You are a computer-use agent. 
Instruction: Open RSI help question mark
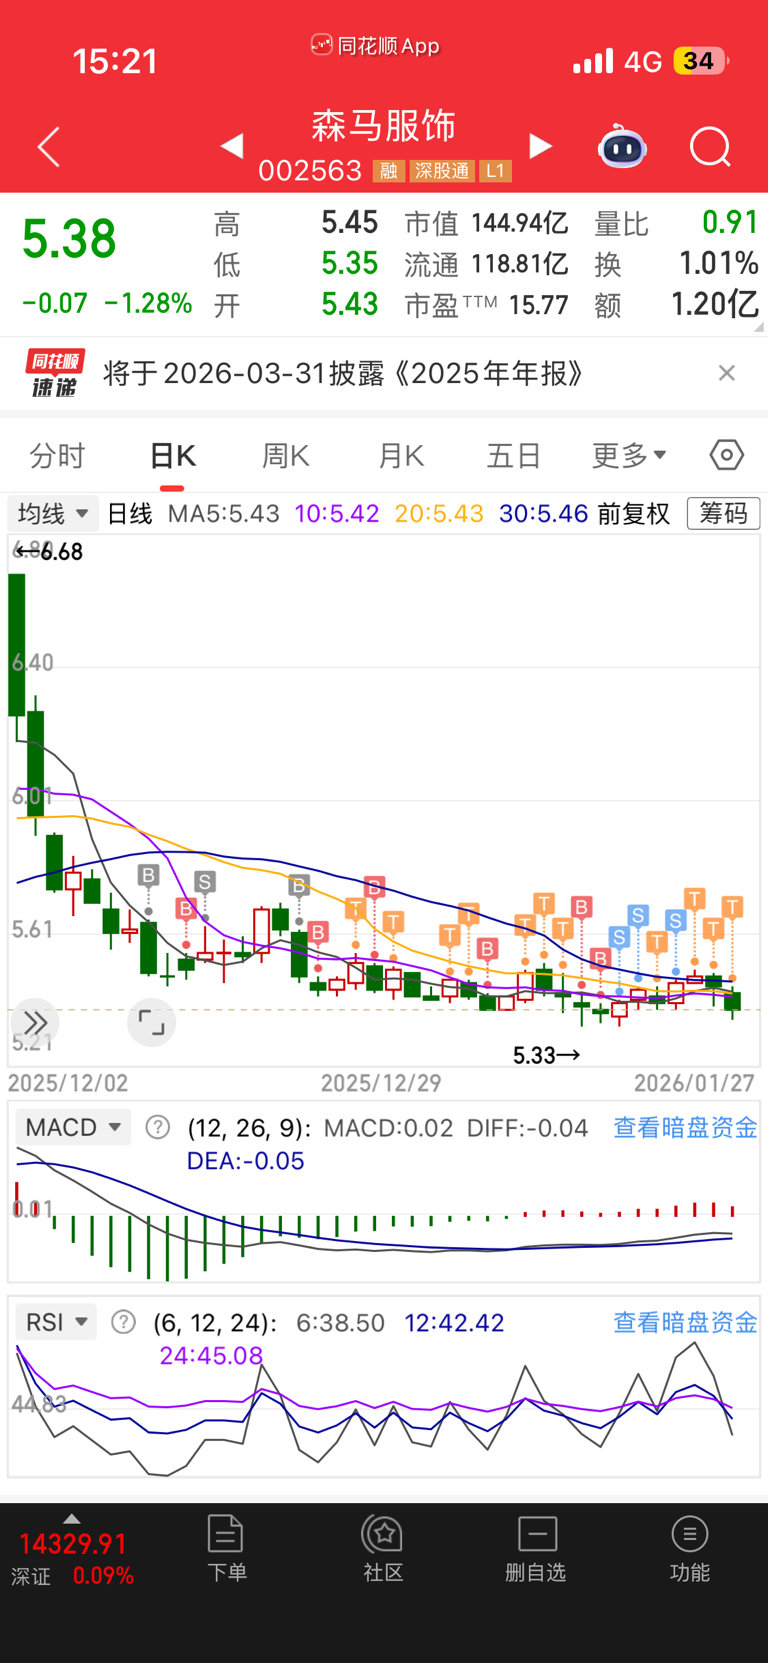[x=123, y=1322]
